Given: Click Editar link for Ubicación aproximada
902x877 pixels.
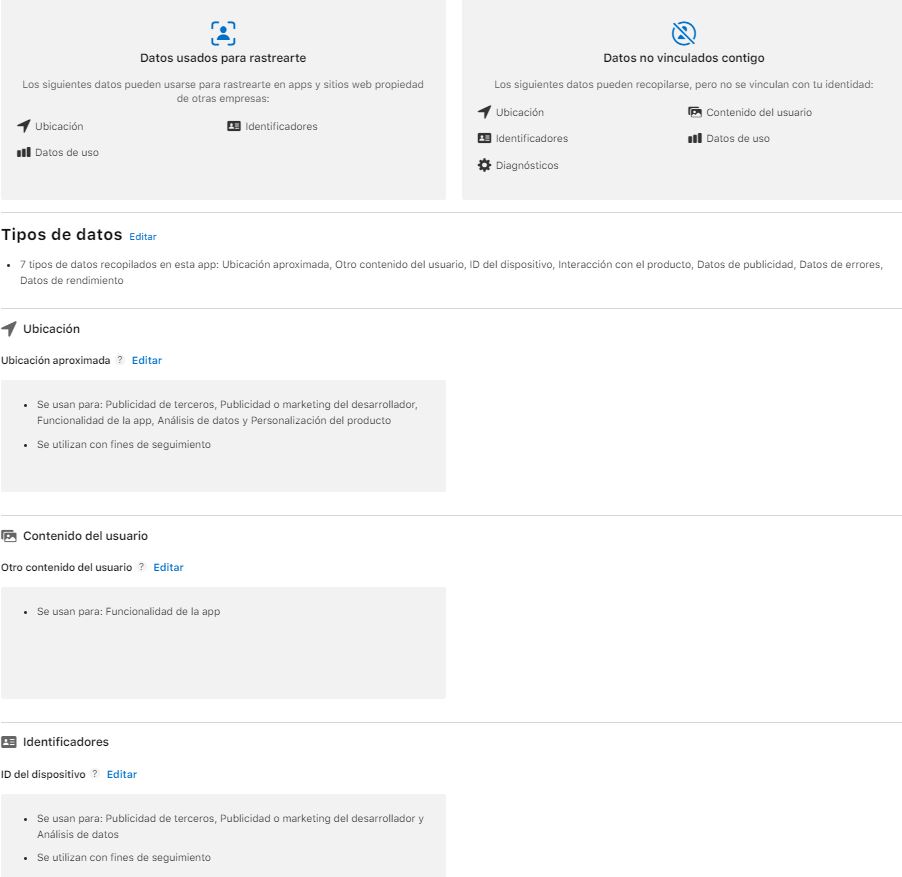Looking at the screenshot, I should pyautogui.click(x=146, y=360).
